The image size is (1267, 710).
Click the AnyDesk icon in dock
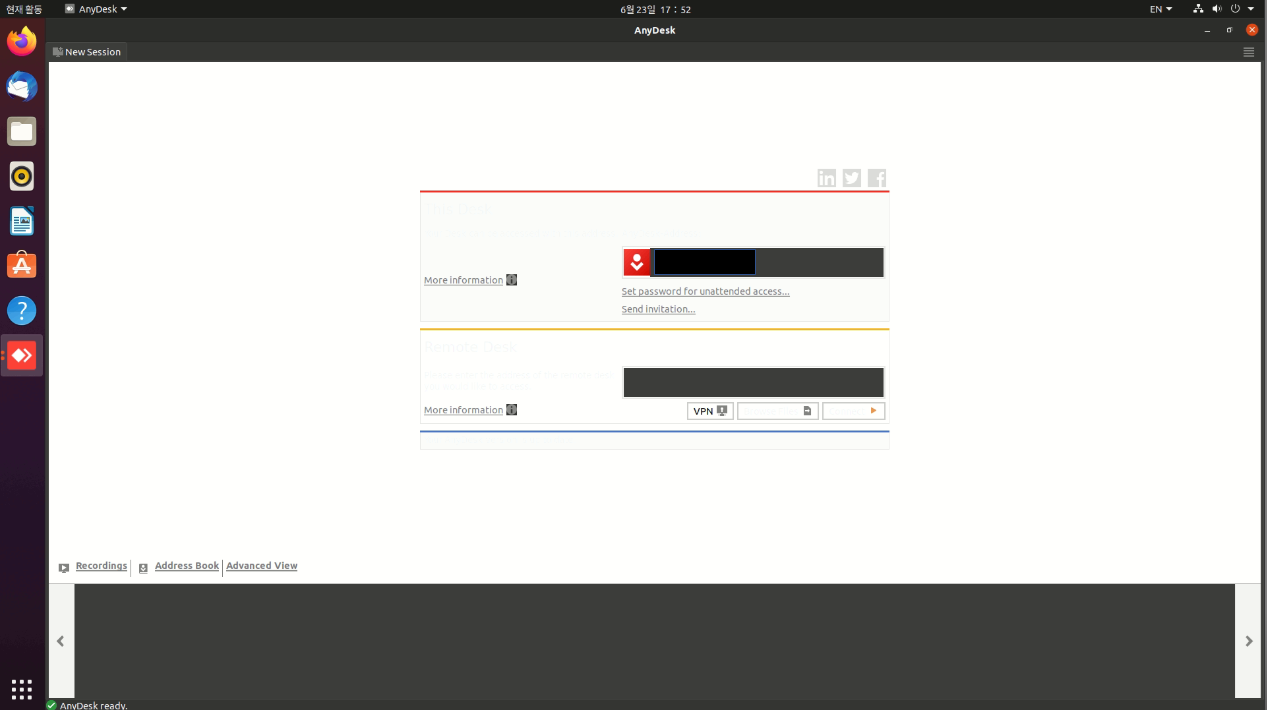coord(22,355)
